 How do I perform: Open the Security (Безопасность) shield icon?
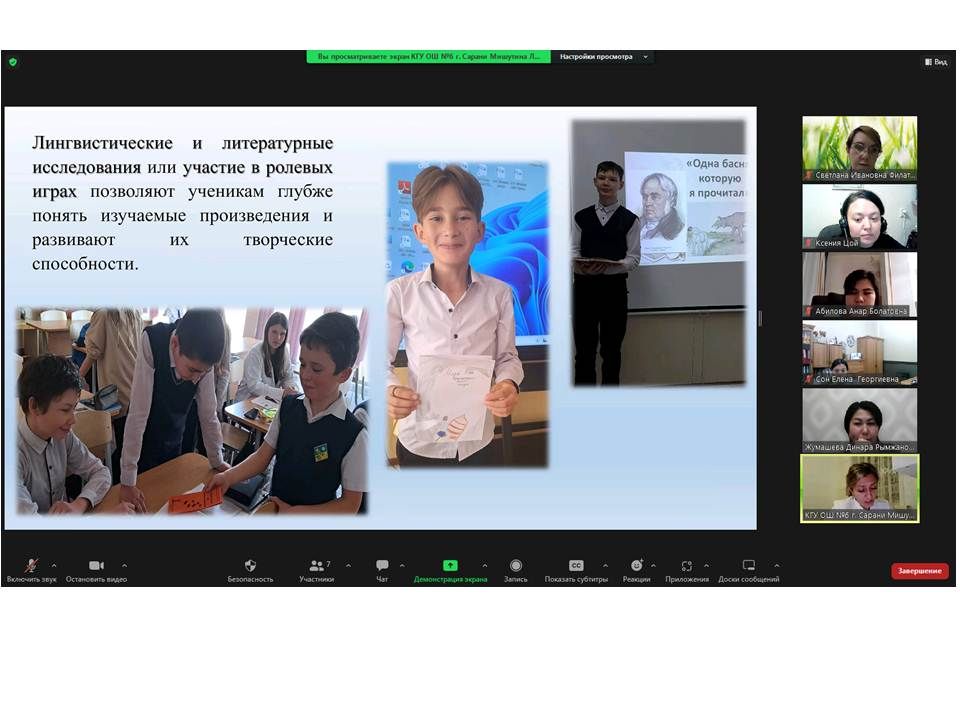coord(250,566)
